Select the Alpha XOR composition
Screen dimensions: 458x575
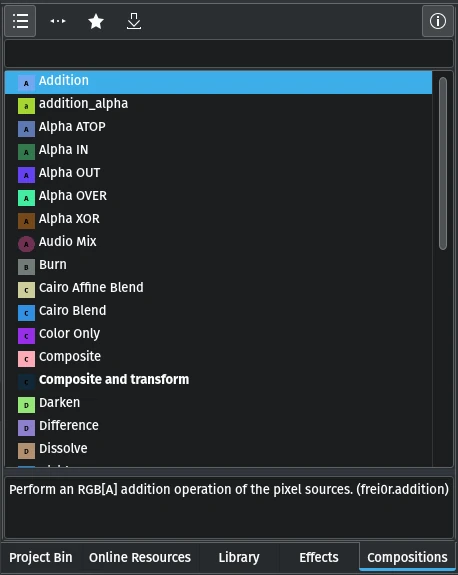tap(218, 219)
